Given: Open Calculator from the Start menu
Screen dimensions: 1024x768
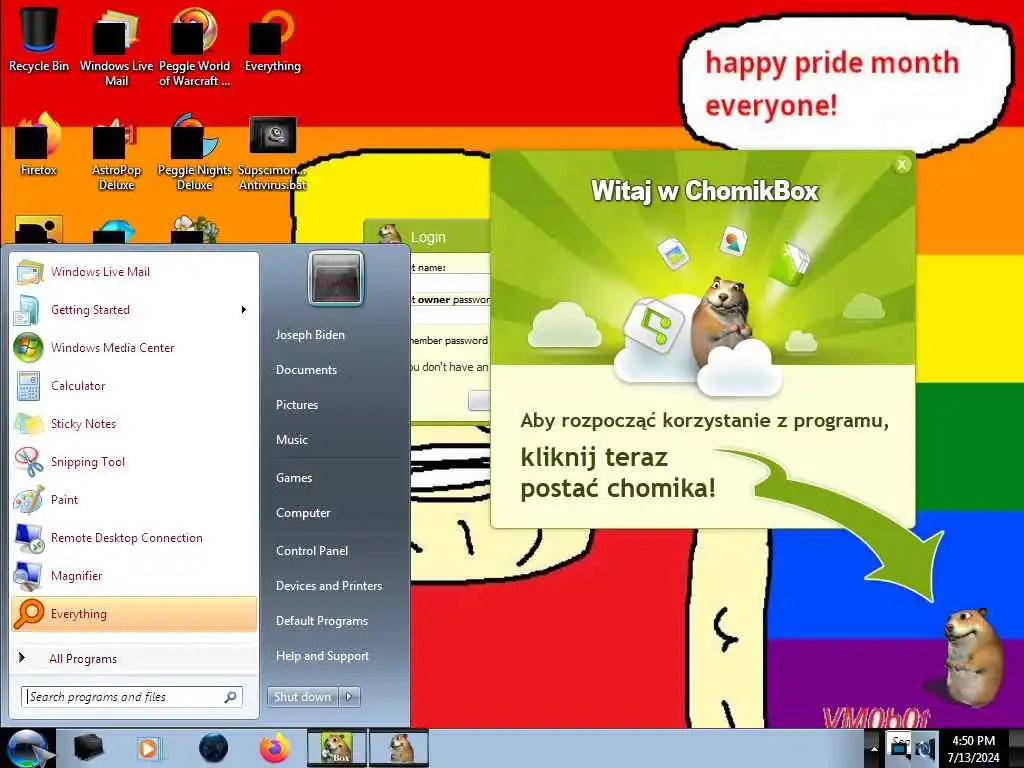Looking at the screenshot, I should coord(134,385).
